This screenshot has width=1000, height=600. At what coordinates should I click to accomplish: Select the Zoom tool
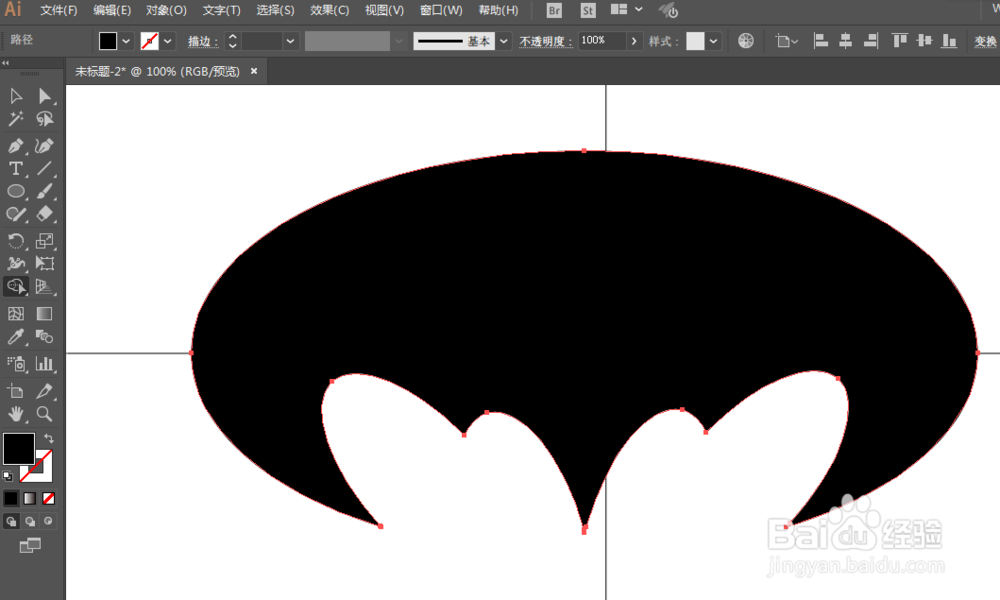click(x=45, y=414)
